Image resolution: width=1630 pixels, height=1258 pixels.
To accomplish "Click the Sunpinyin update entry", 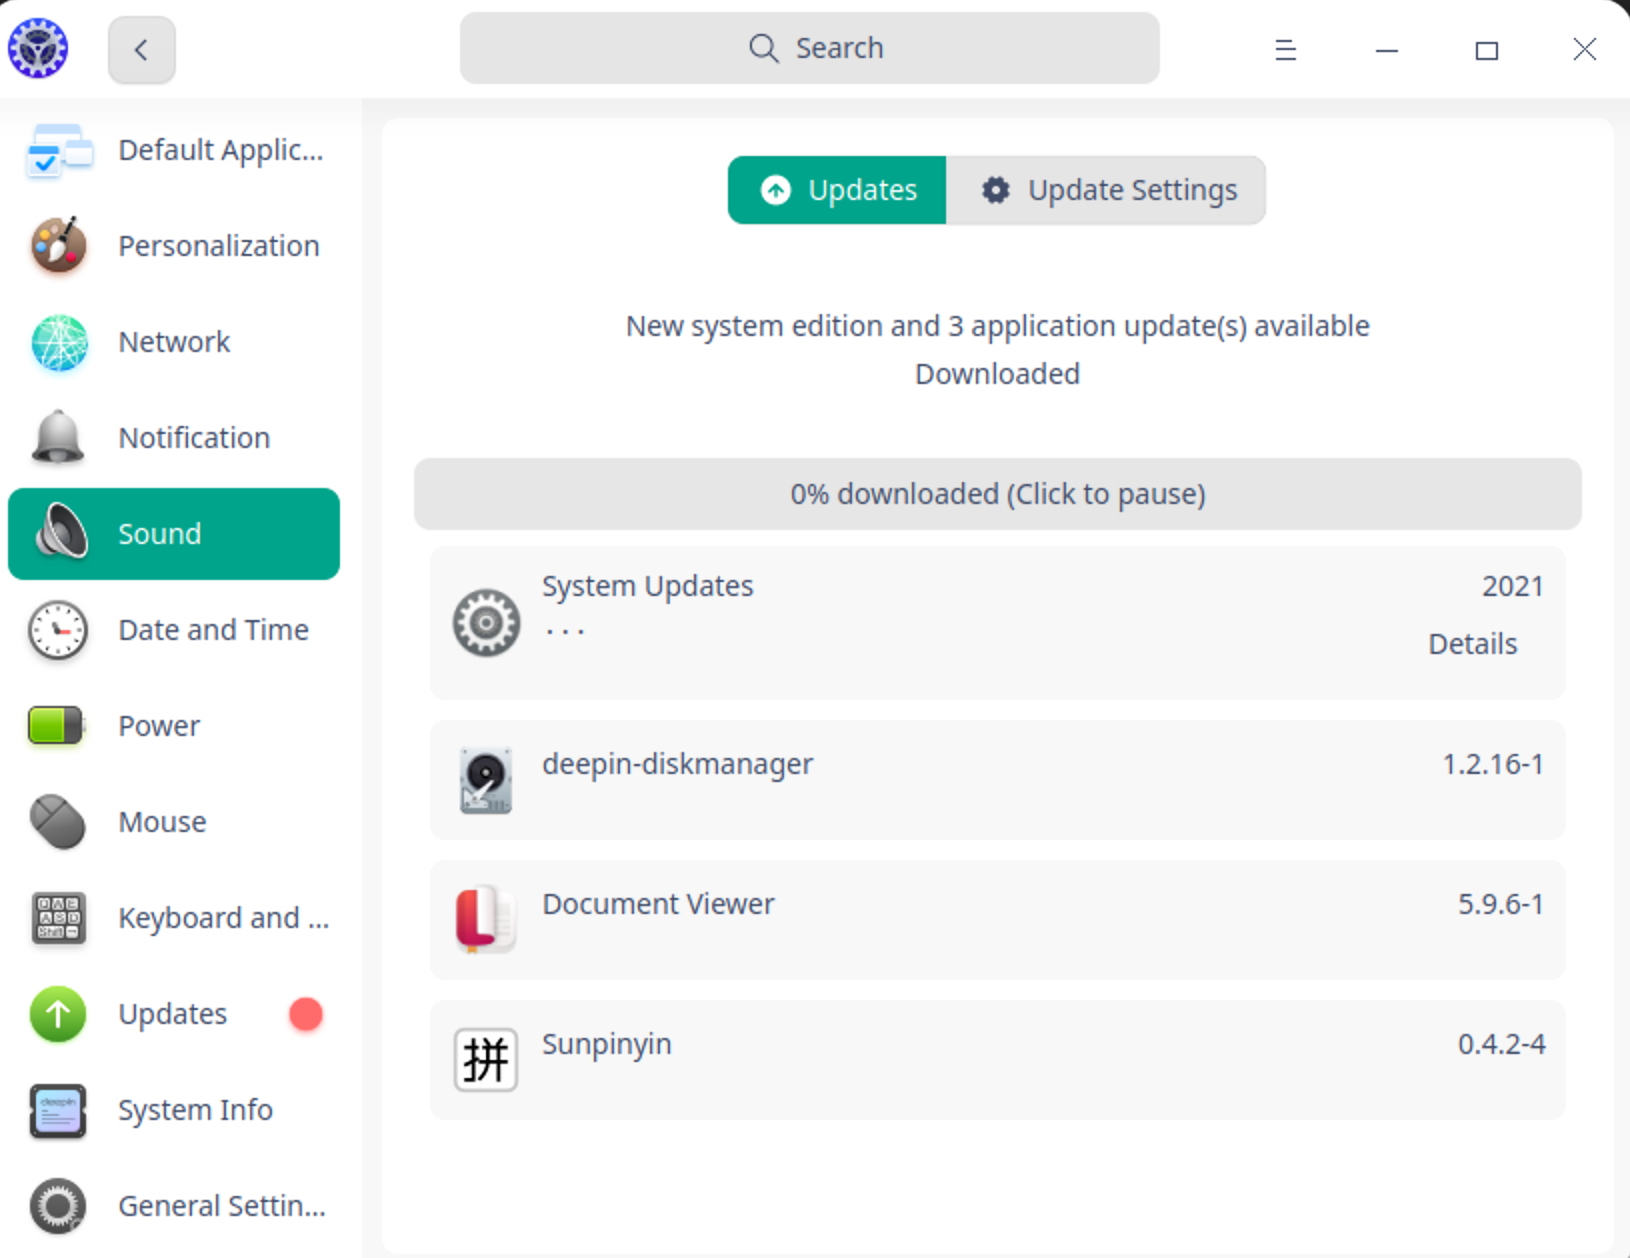I will [x=997, y=1060].
